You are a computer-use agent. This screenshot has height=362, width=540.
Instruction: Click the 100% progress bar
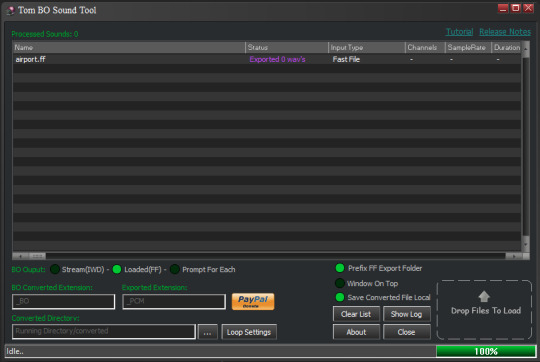coord(486,351)
